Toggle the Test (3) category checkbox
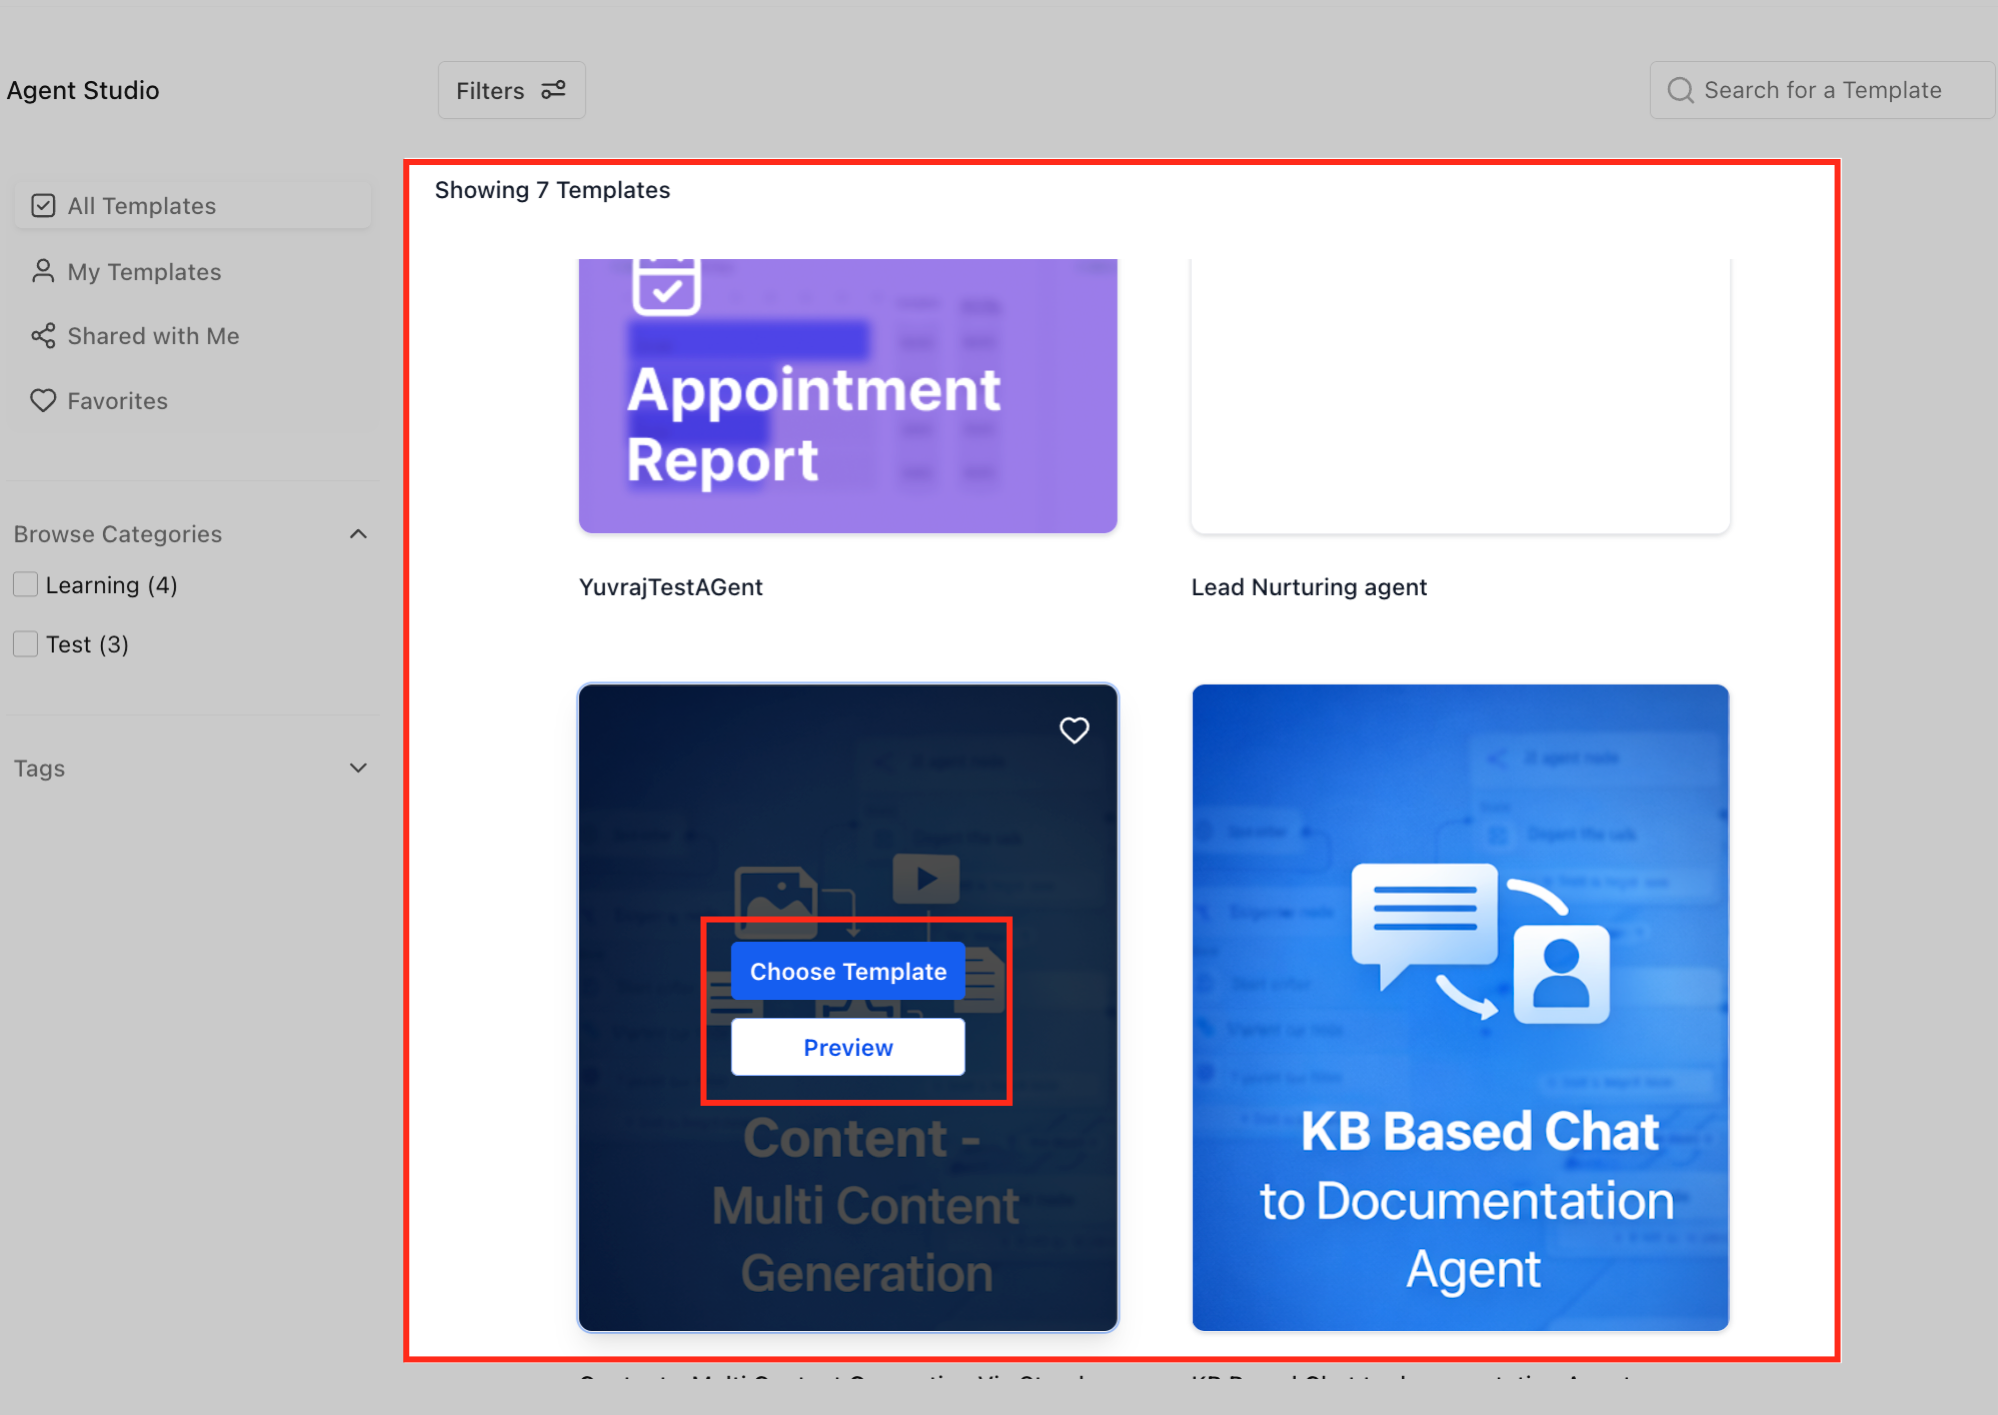 click(x=26, y=644)
